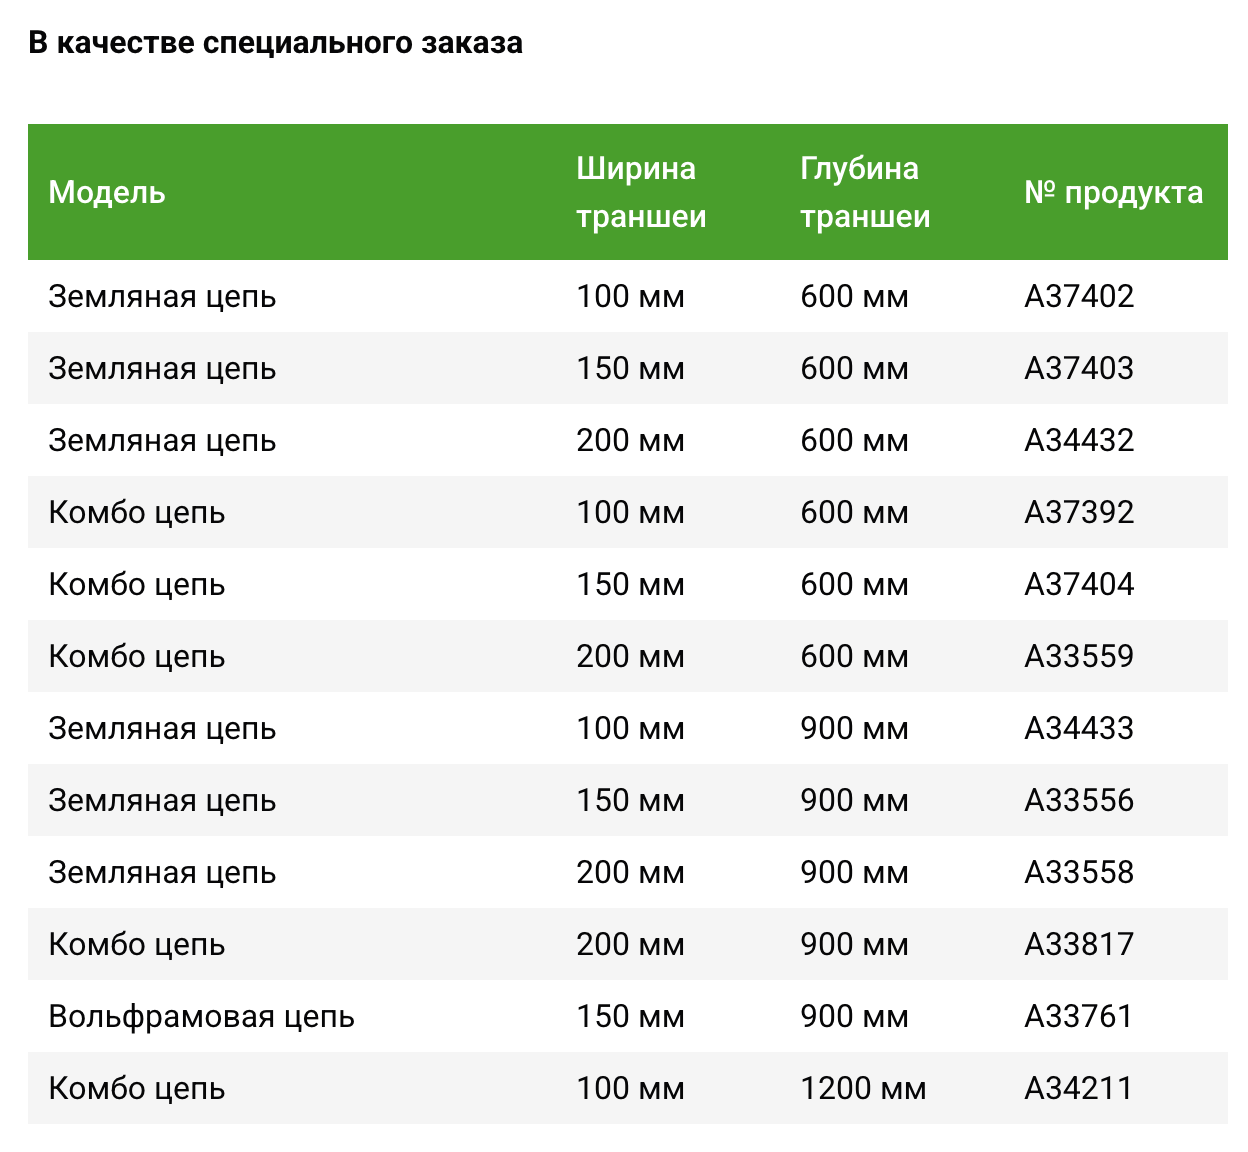Click the "В качестве специального заказа" heading

tap(275, 43)
